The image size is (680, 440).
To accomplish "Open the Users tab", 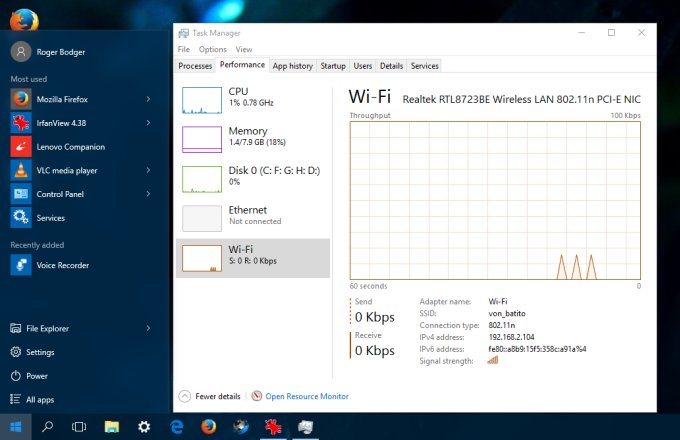I will [x=363, y=66].
